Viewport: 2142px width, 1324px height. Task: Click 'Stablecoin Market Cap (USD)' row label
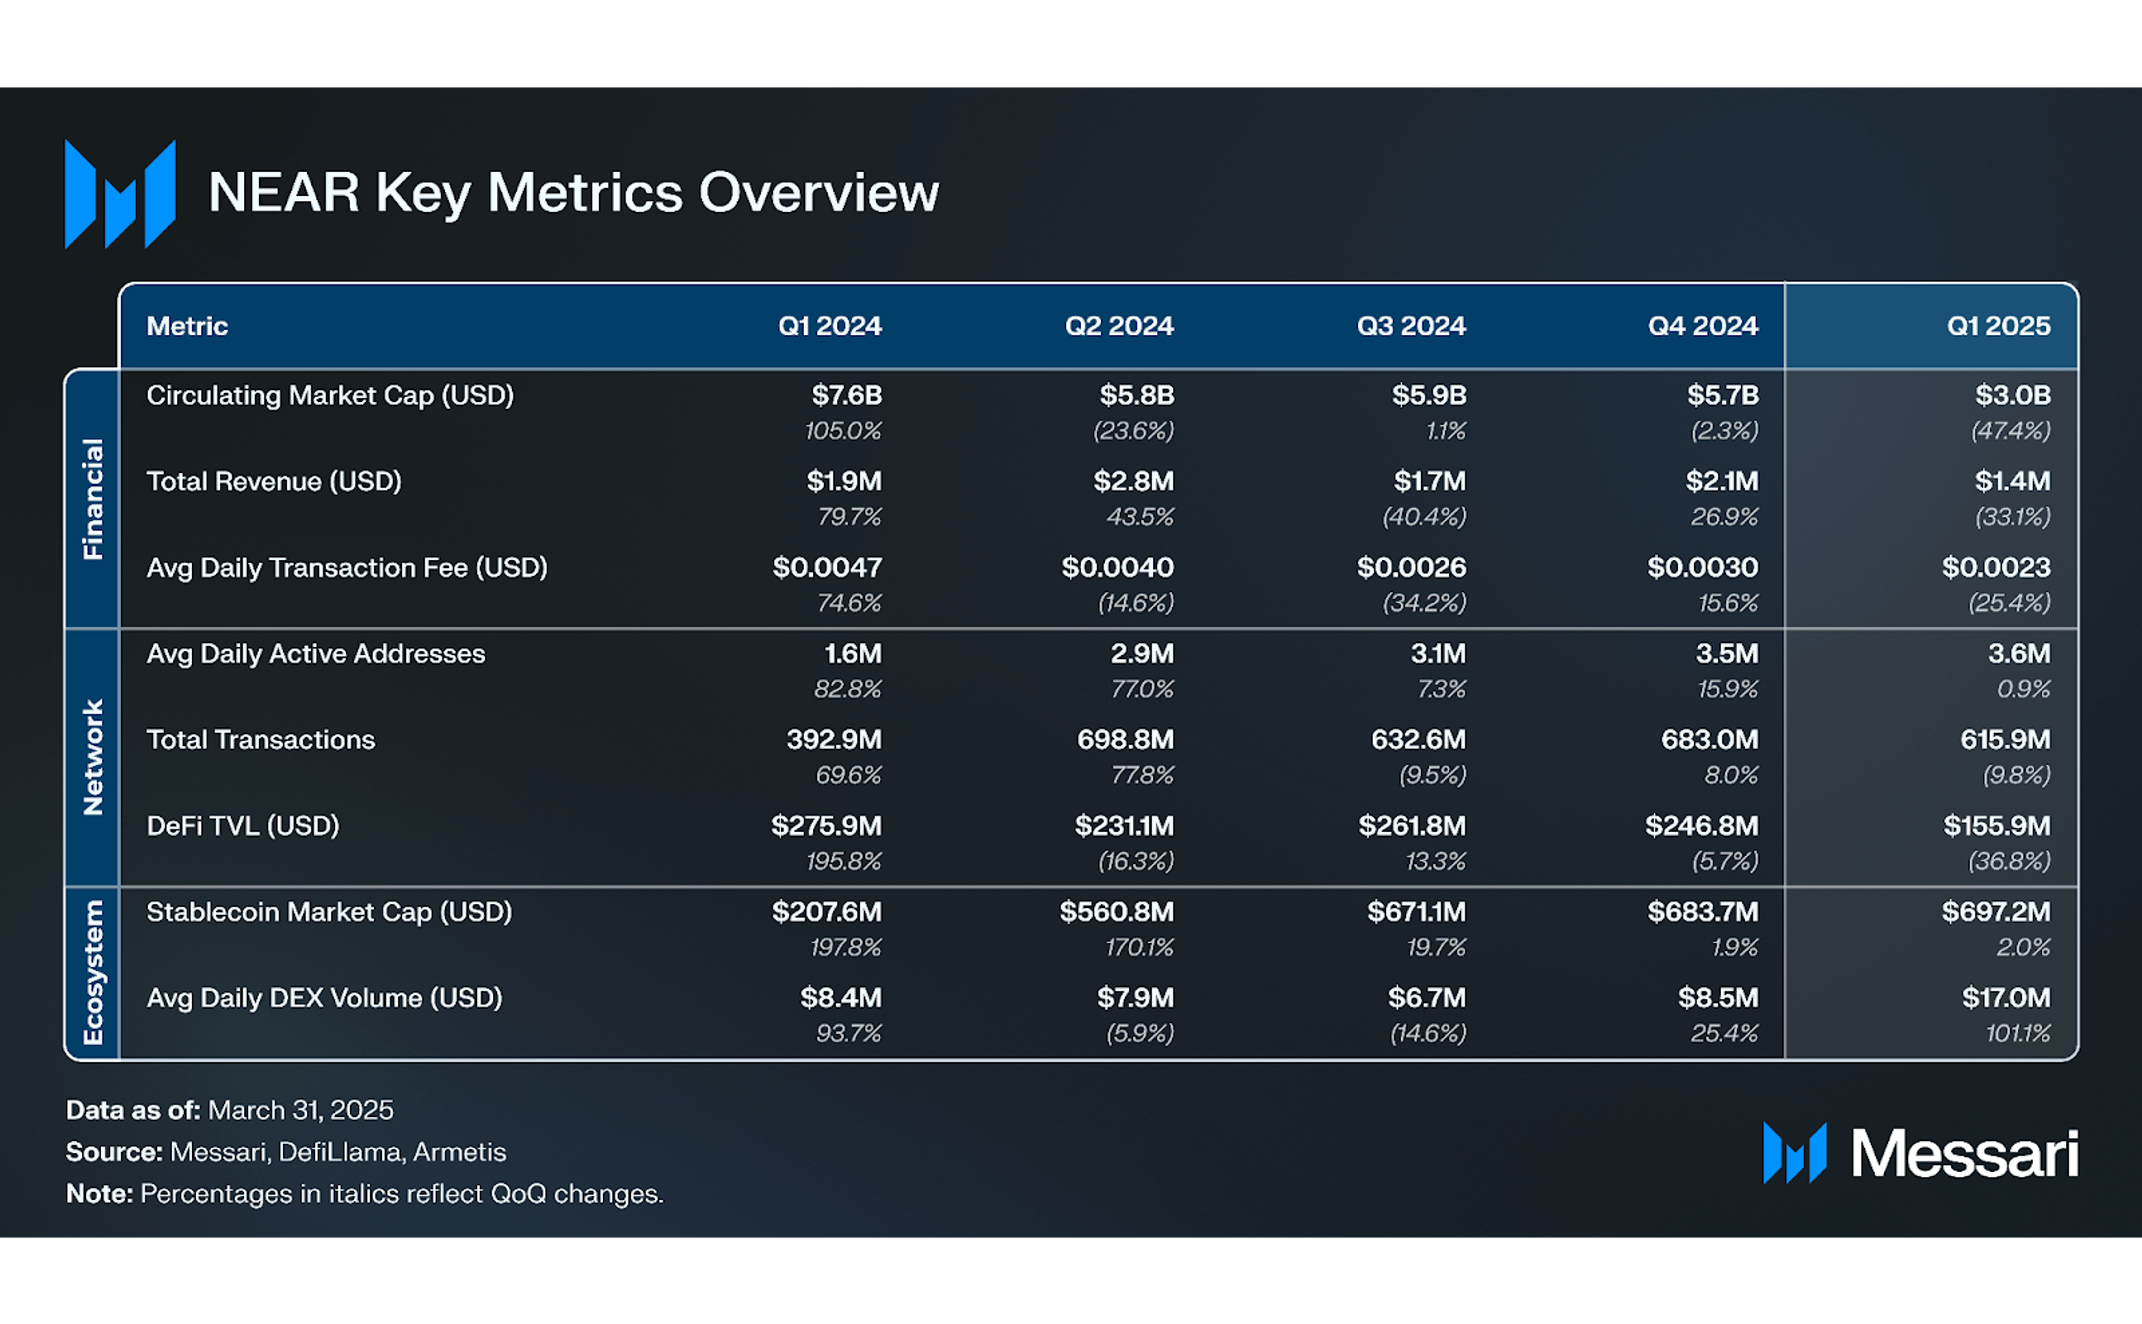pyautogui.click(x=329, y=912)
